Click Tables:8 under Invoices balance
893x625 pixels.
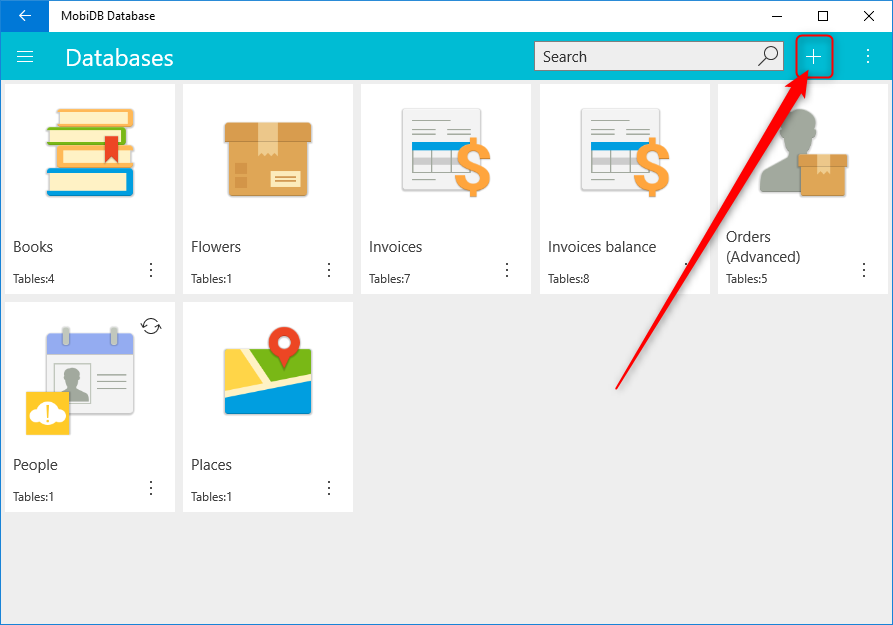click(568, 279)
